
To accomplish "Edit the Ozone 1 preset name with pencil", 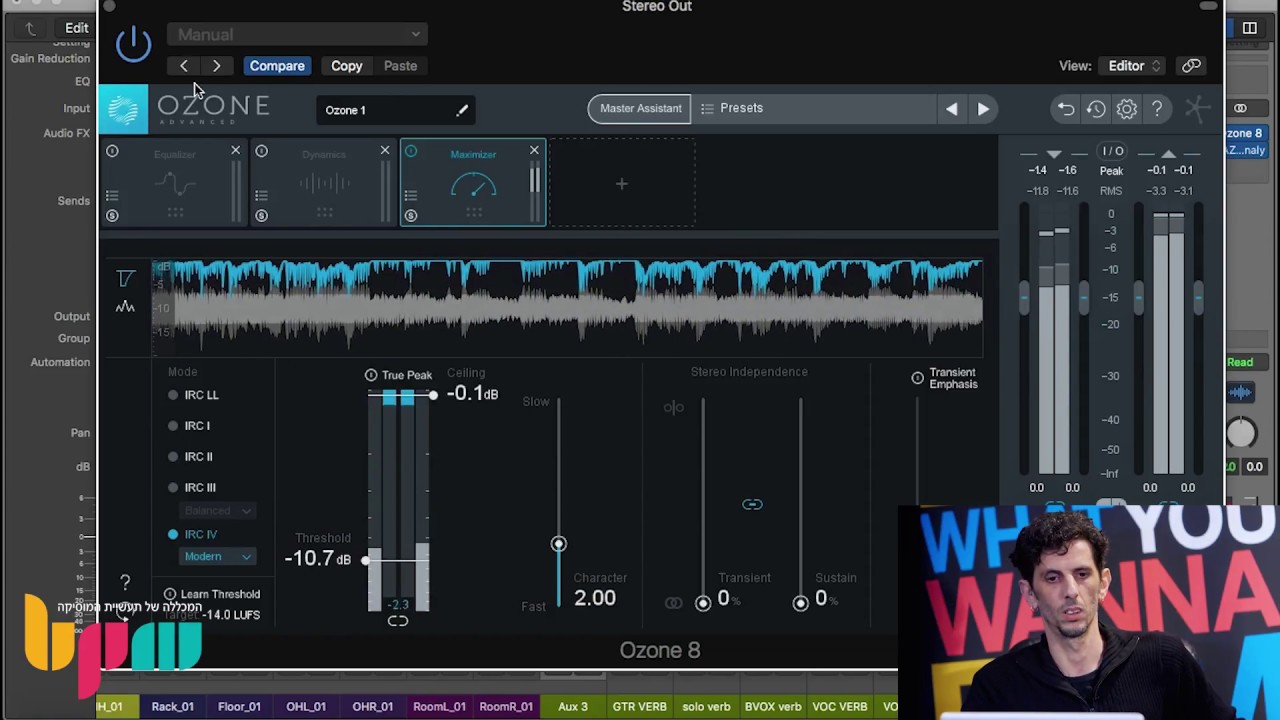I will pos(462,110).
